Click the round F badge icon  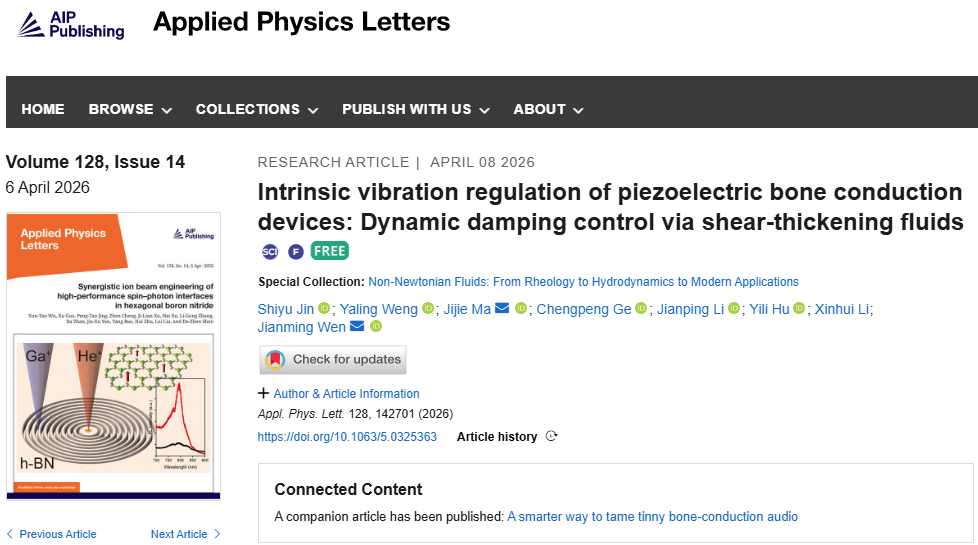(296, 251)
